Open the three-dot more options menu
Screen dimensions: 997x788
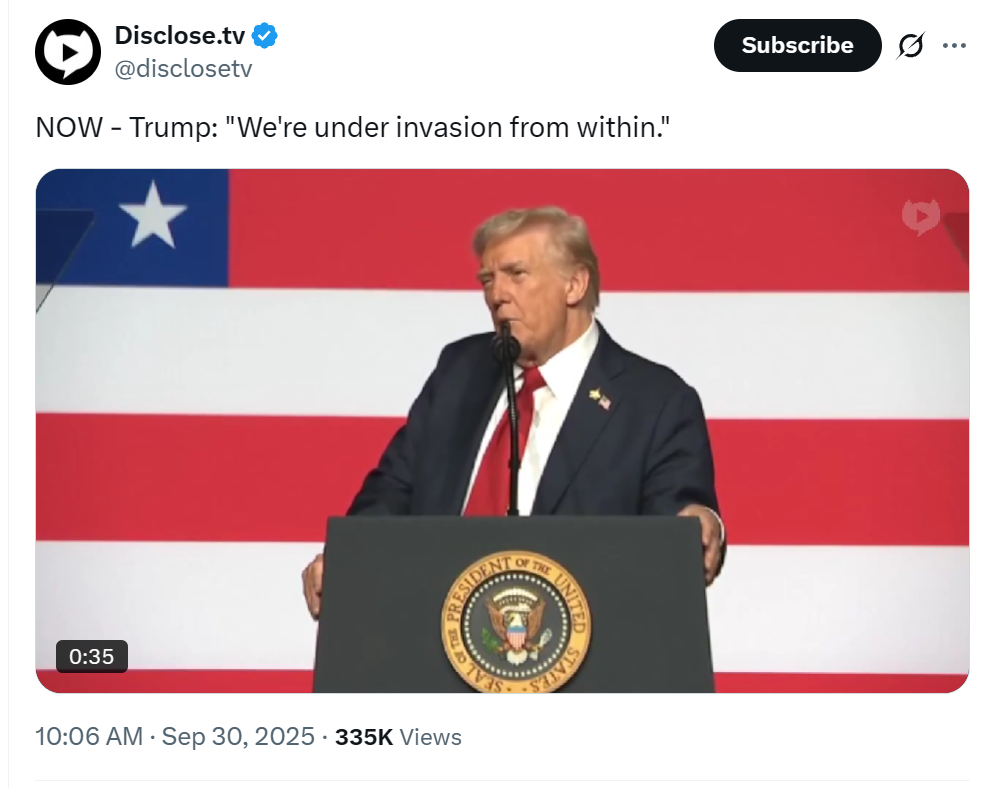click(954, 45)
